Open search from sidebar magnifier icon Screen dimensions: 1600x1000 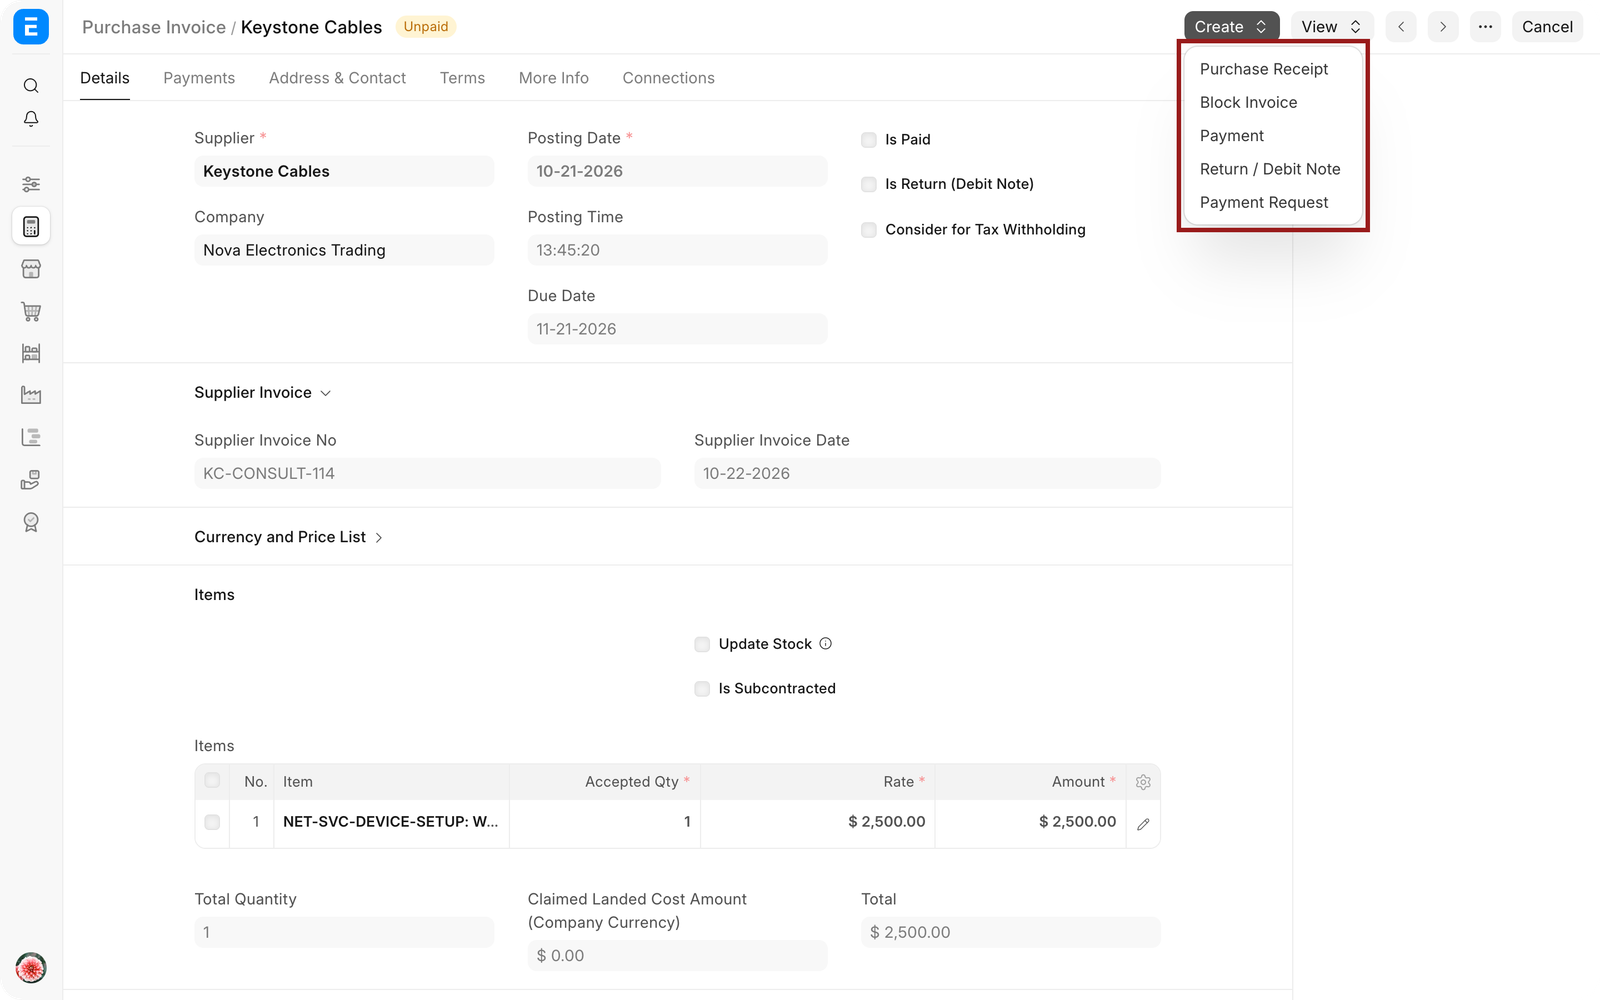point(31,86)
